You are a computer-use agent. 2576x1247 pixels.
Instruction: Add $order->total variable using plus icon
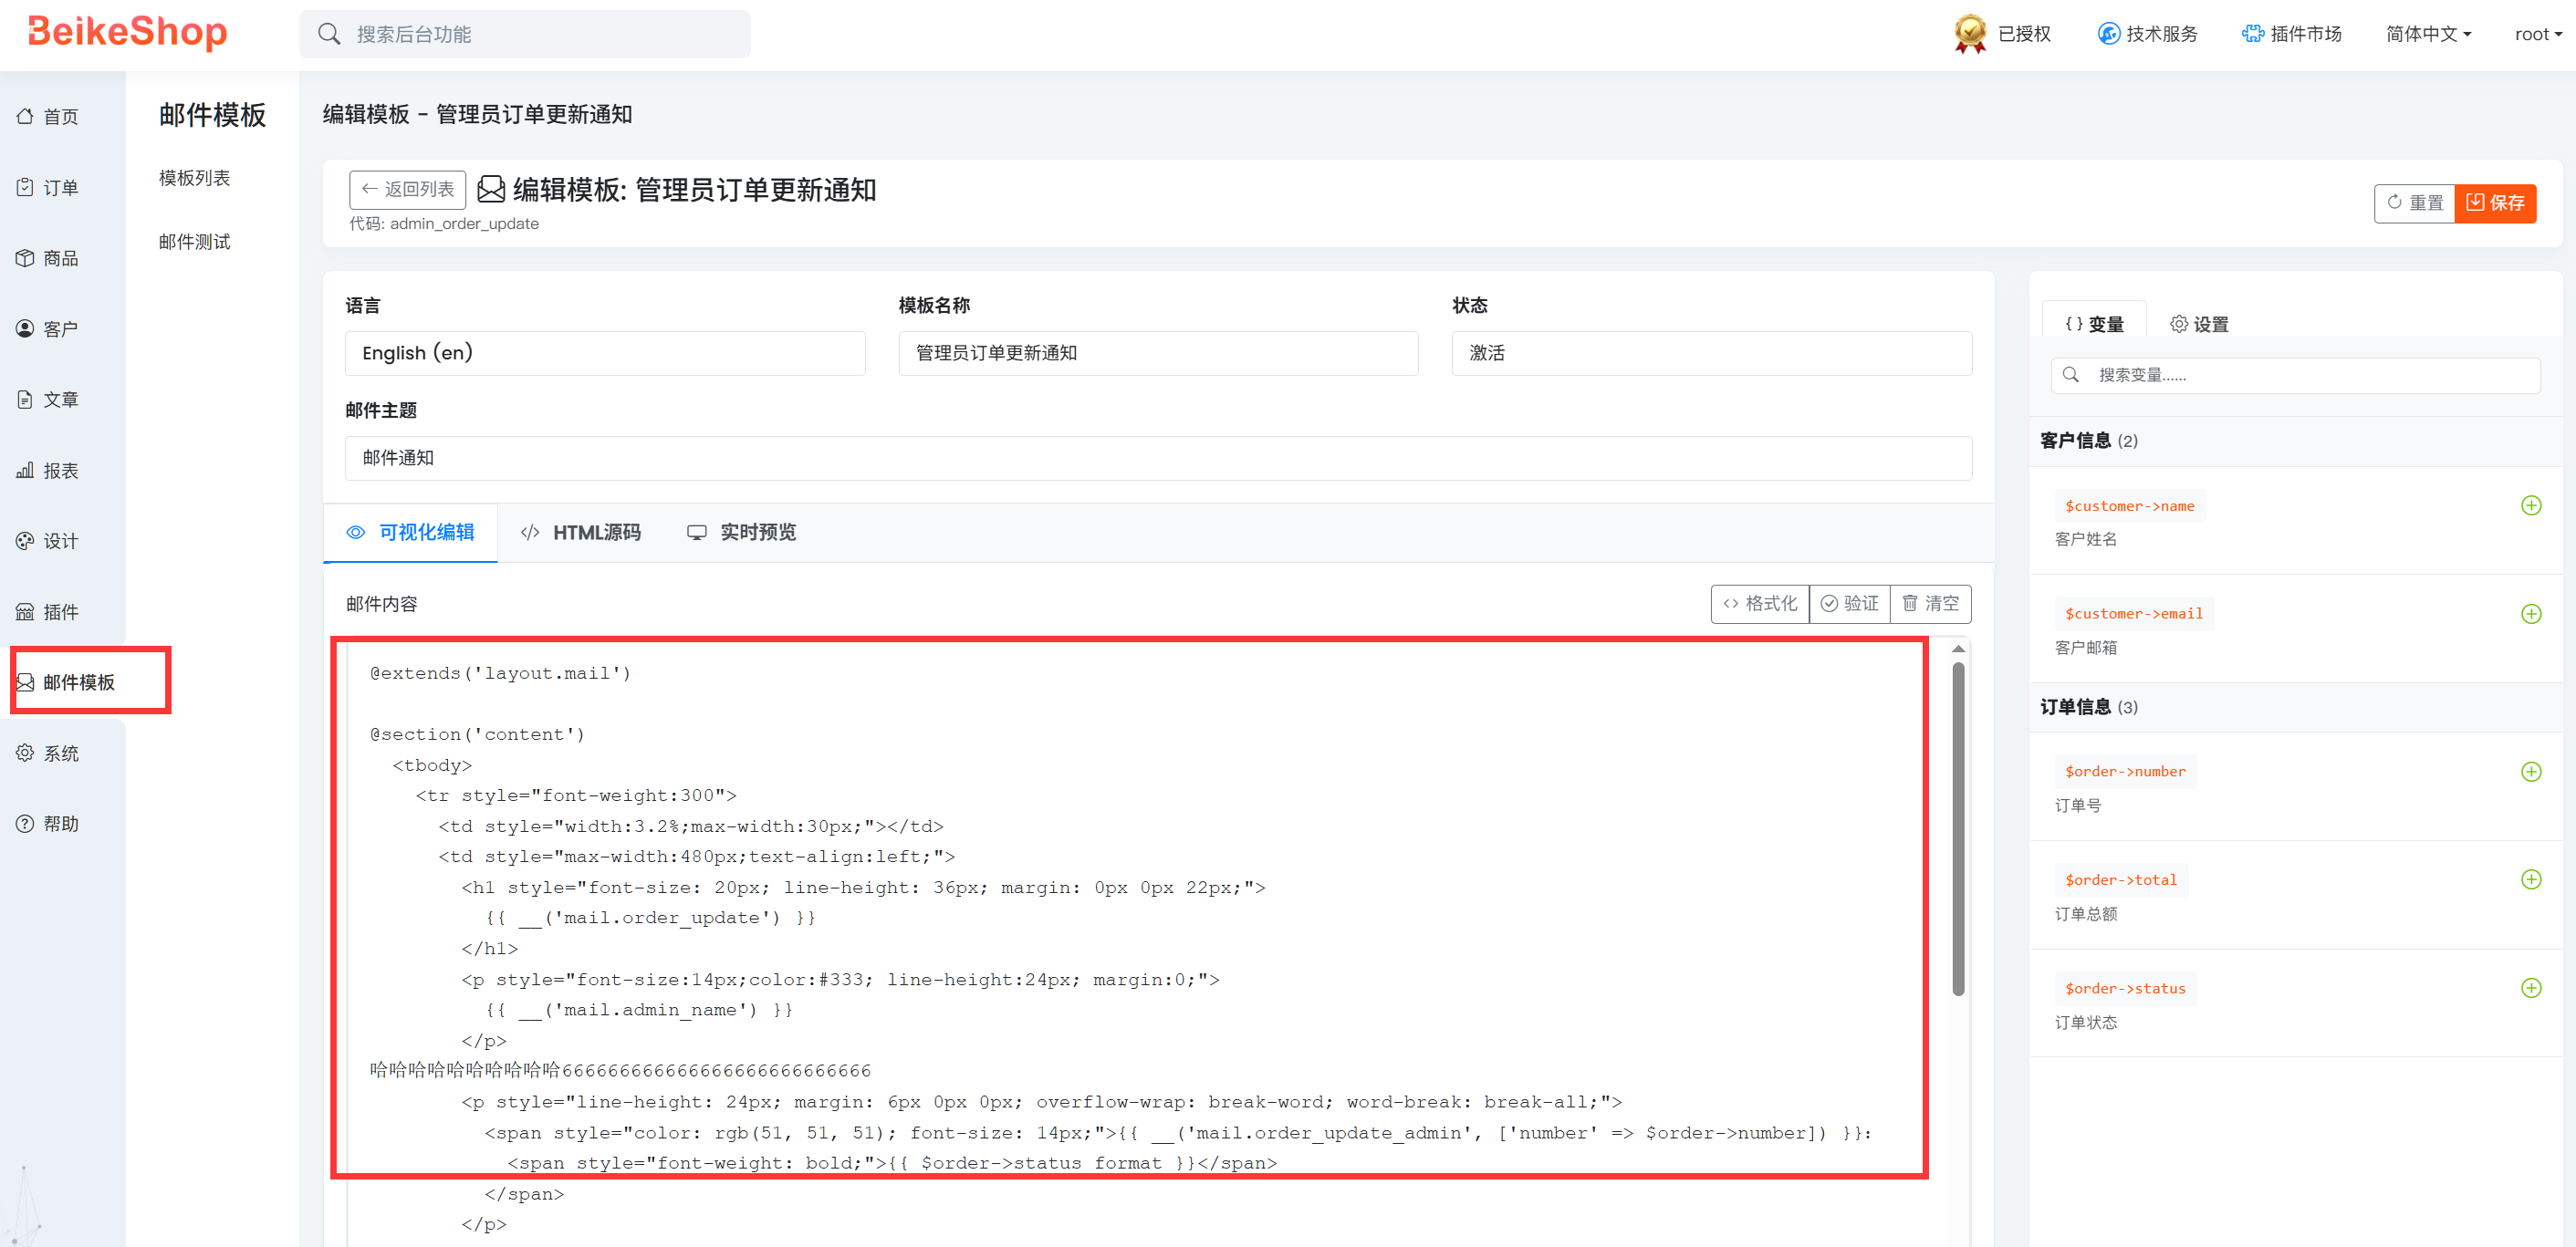click(x=2530, y=880)
